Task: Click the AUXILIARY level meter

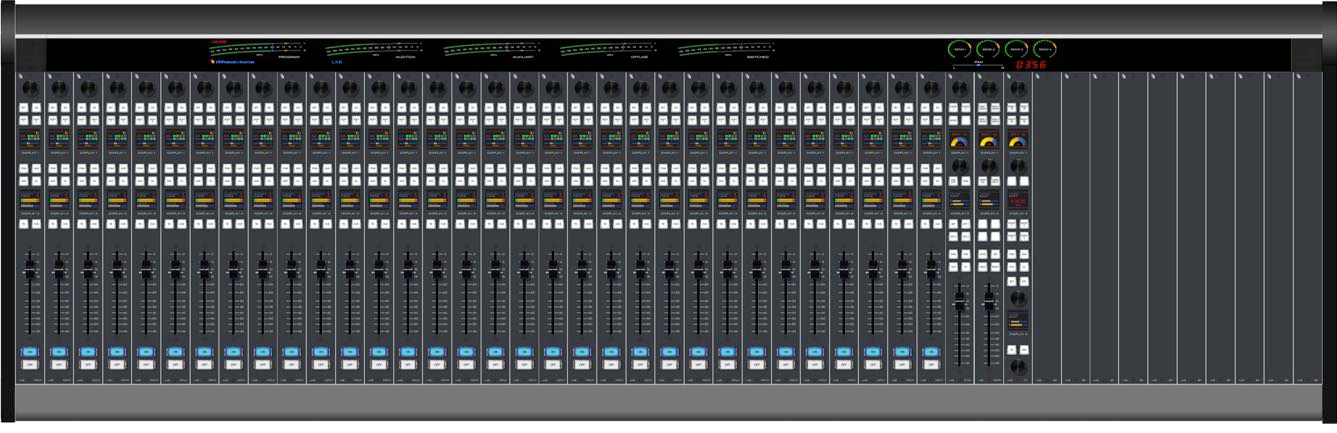Action: [489, 47]
